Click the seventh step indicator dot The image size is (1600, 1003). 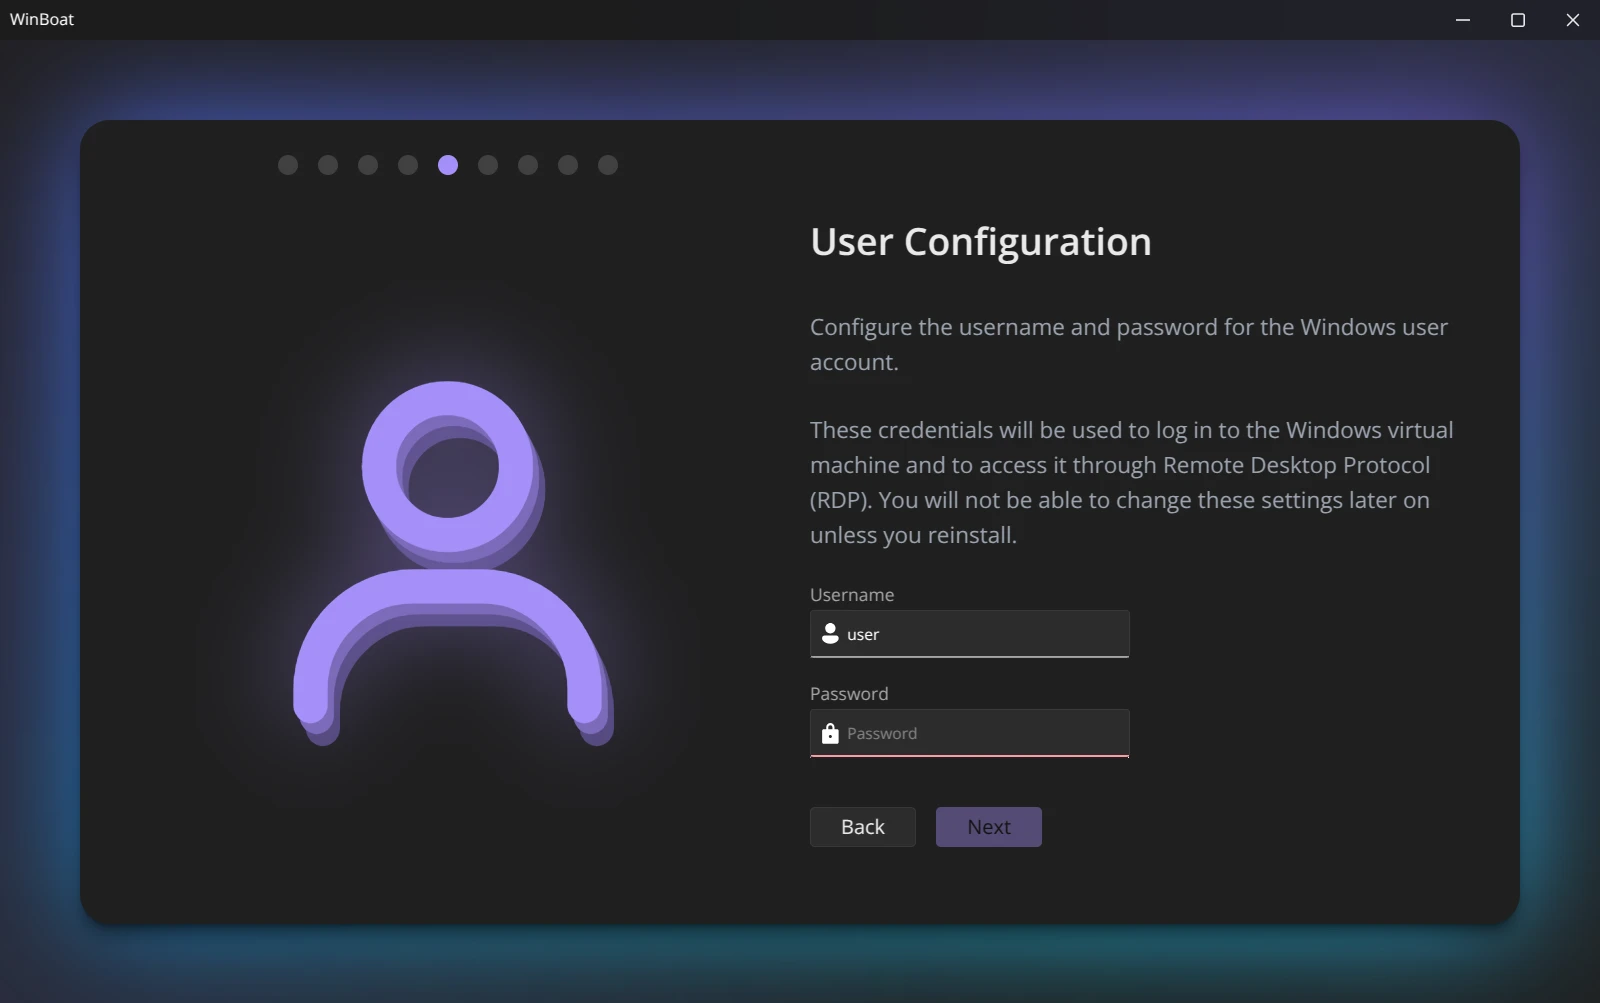pos(528,165)
